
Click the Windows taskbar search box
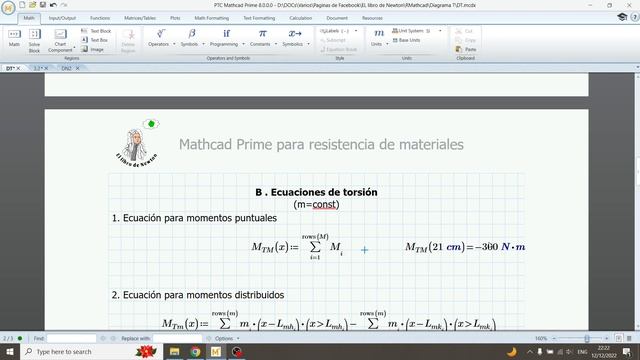point(92,351)
